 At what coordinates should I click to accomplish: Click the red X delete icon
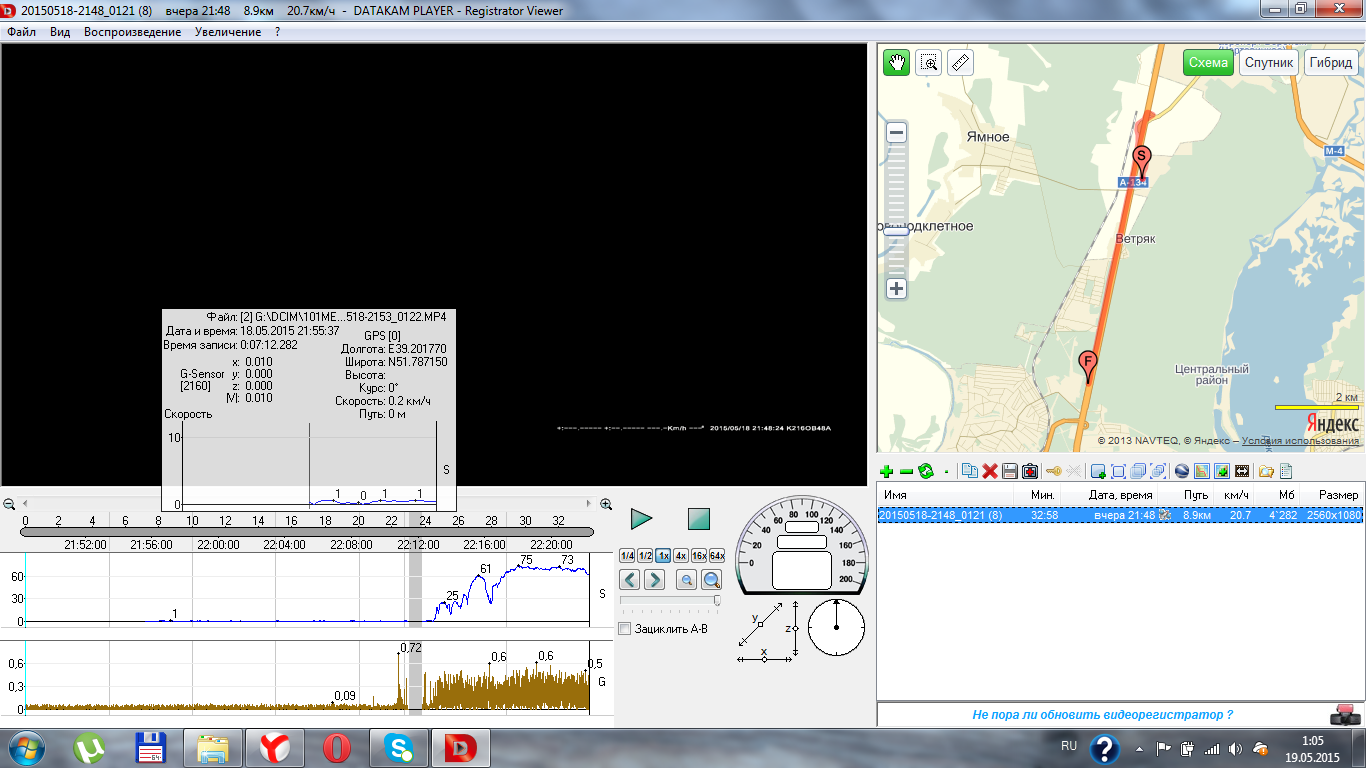click(x=990, y=471)
